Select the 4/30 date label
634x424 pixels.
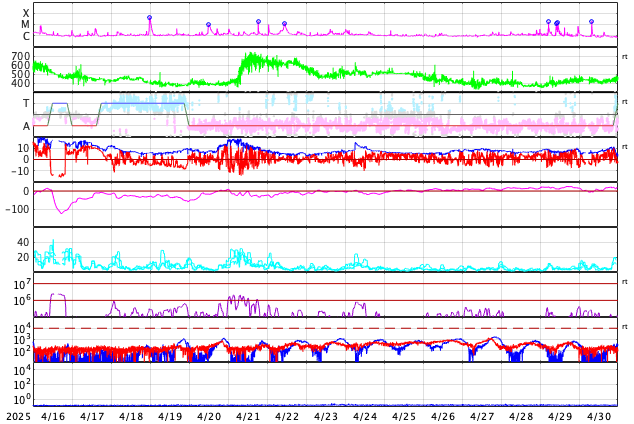coord(599,416)
